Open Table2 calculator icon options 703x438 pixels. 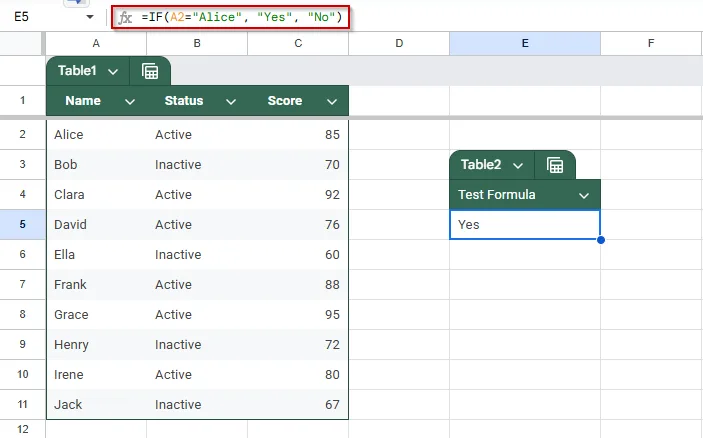tap(555, 165)
